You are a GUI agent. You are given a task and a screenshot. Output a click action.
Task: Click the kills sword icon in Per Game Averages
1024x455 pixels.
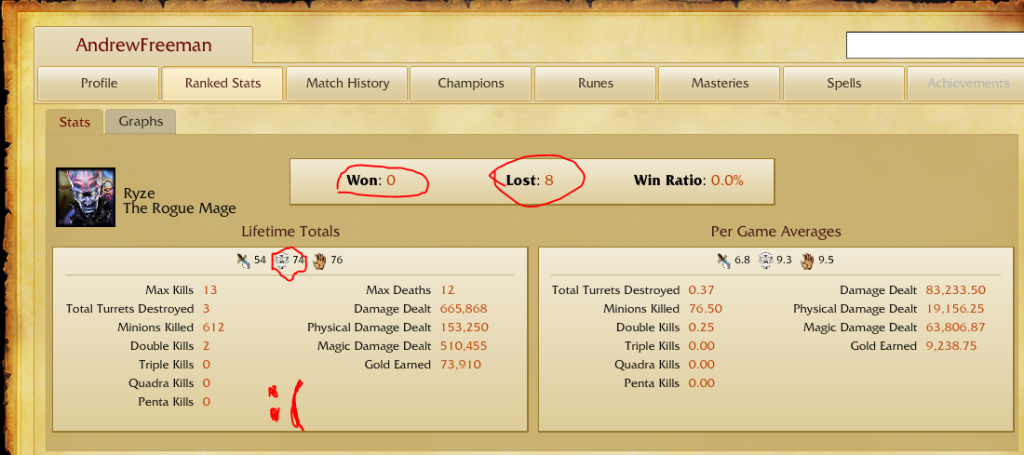tap(723, 260)
